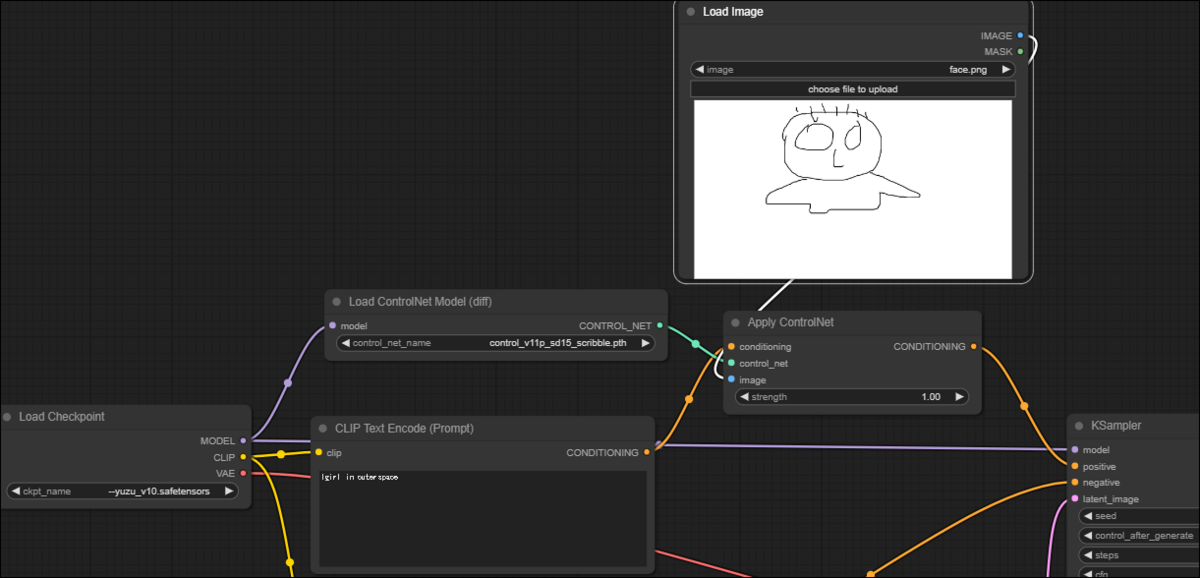The width and height of the screenshot is (1200, 578).
Task: Open the control_net_name dropdown
Action: (496, 343)
